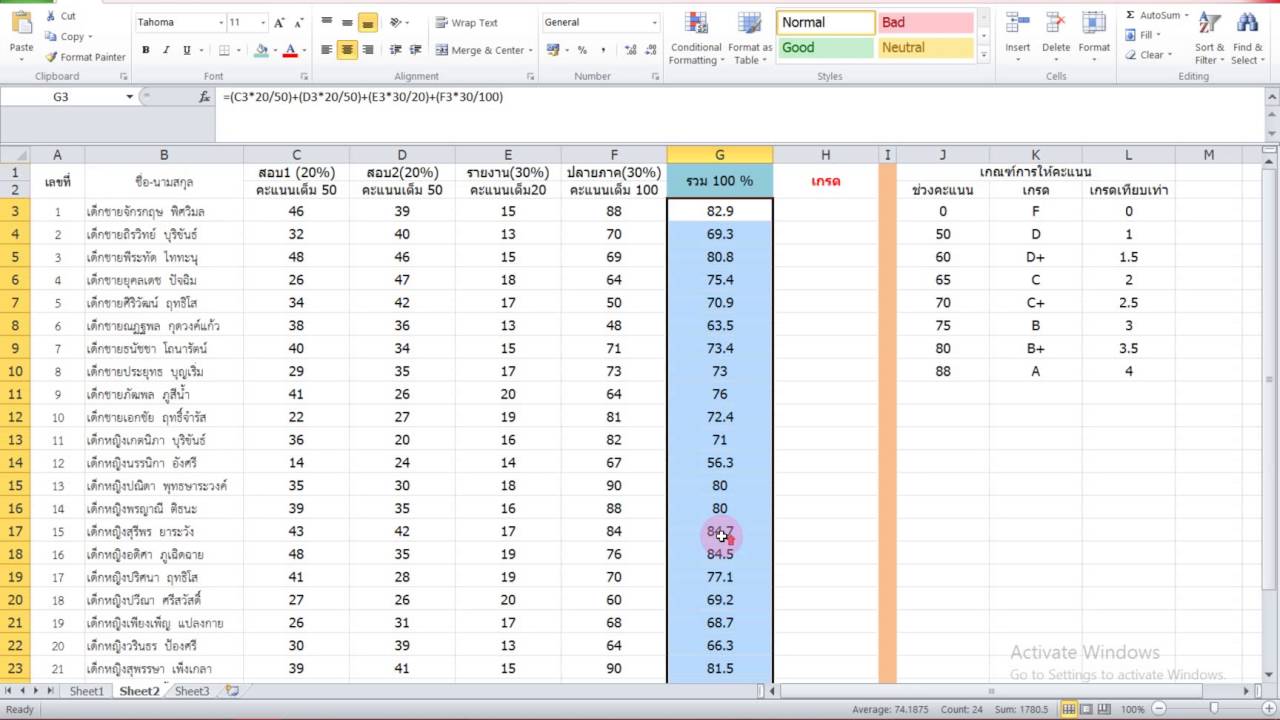Apply the Normal cell style
1280x720 pixels.
tap(826, 22)
